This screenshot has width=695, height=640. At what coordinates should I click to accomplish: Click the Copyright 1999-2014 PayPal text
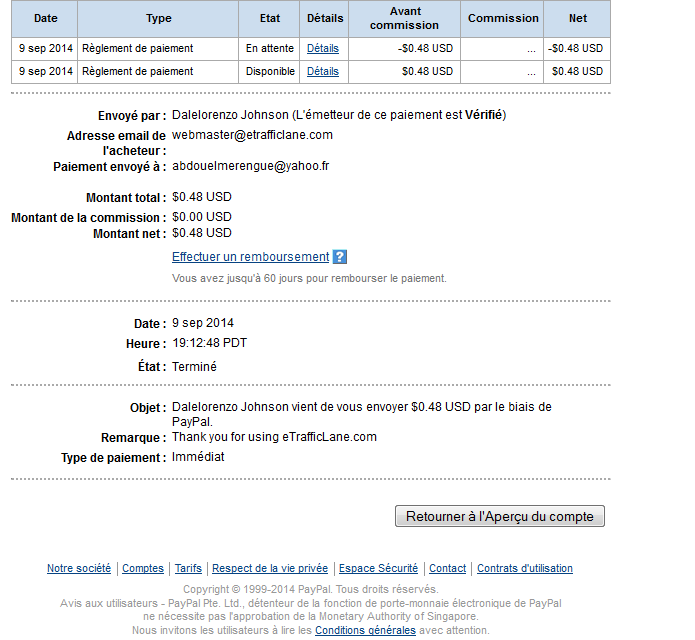coord(311,589)
